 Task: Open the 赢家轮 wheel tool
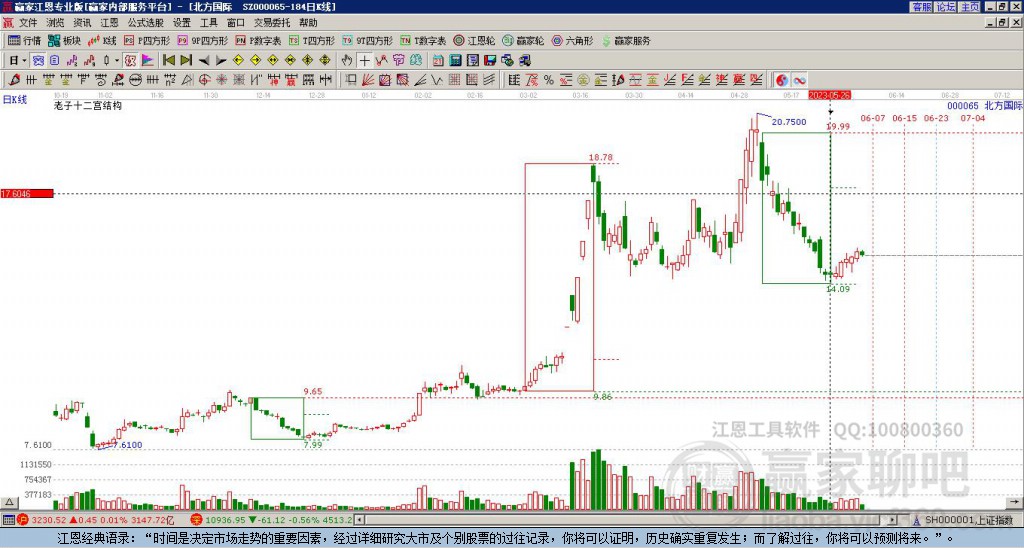523,40
